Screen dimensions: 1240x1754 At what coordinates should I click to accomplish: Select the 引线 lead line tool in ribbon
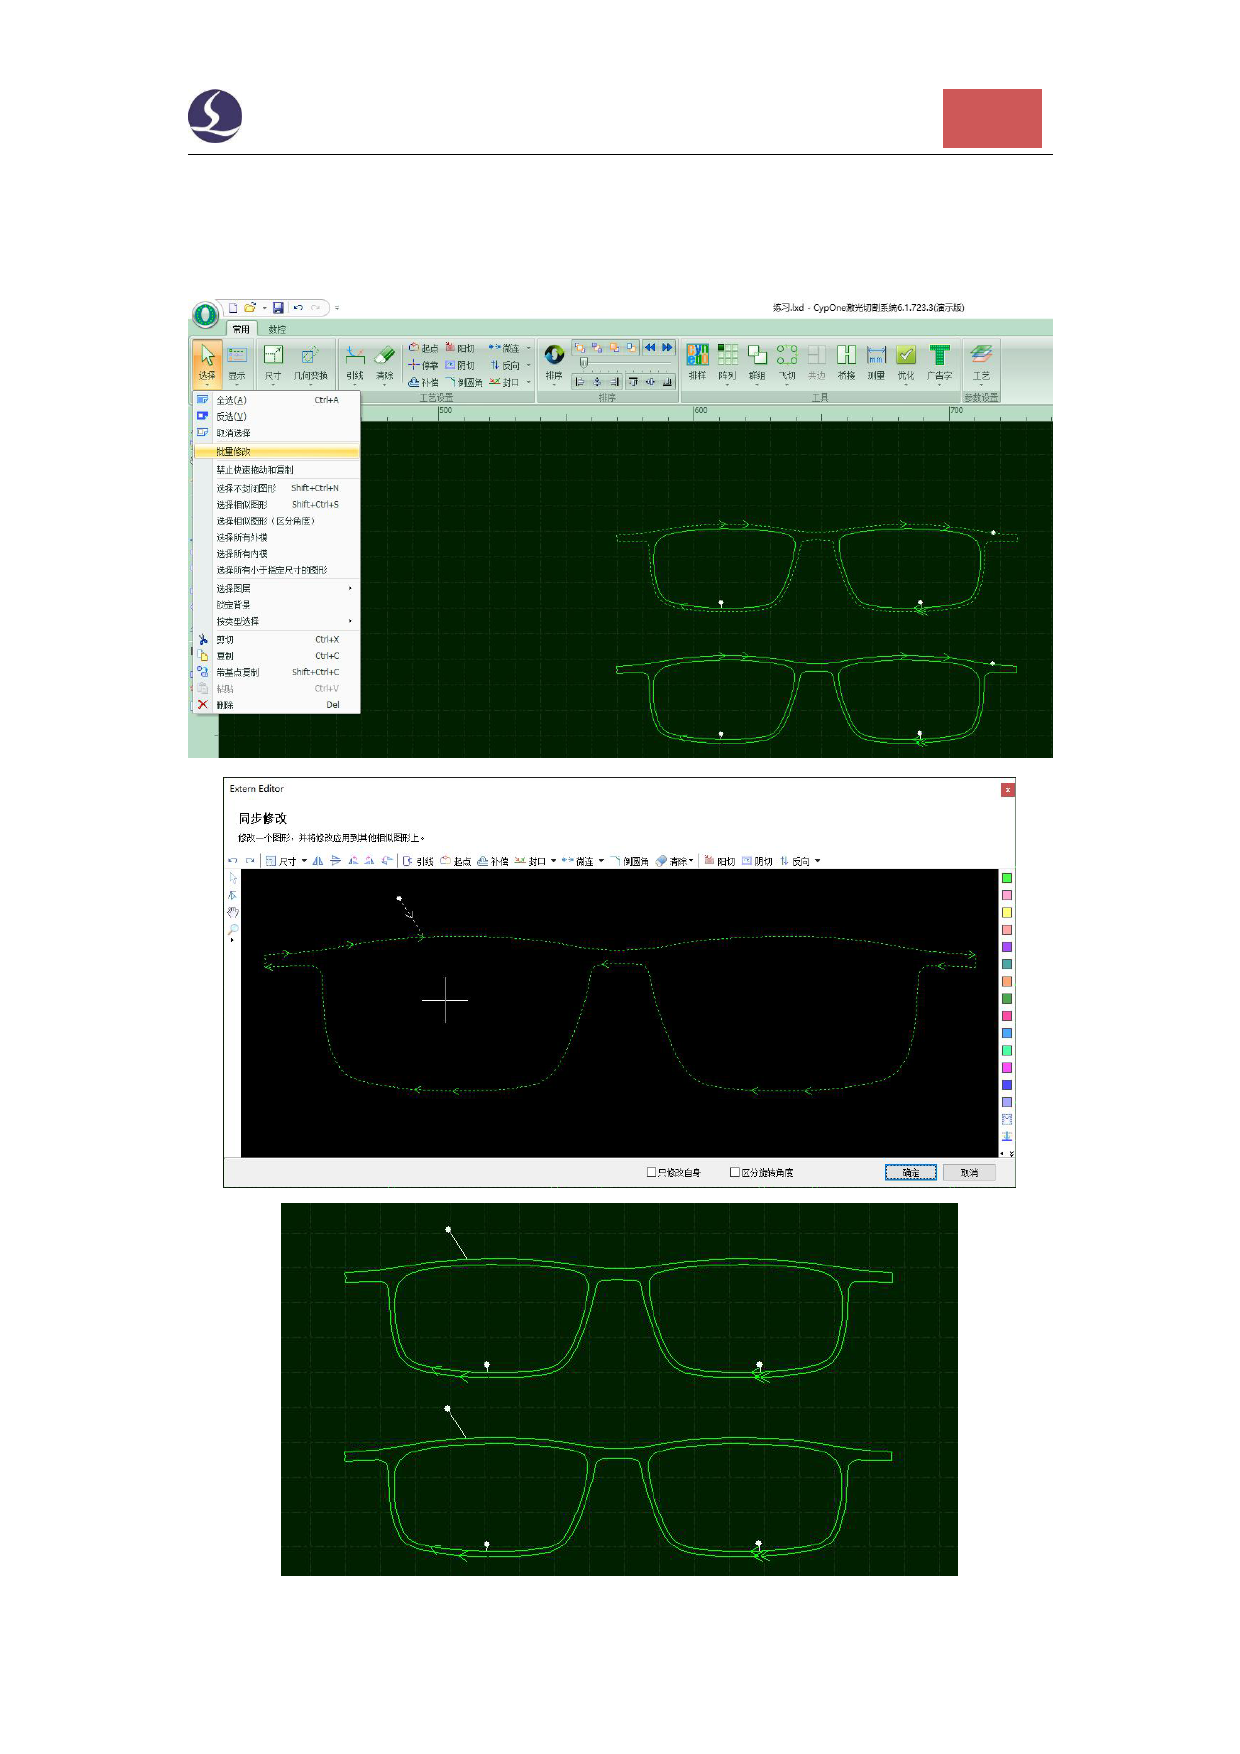355,360
